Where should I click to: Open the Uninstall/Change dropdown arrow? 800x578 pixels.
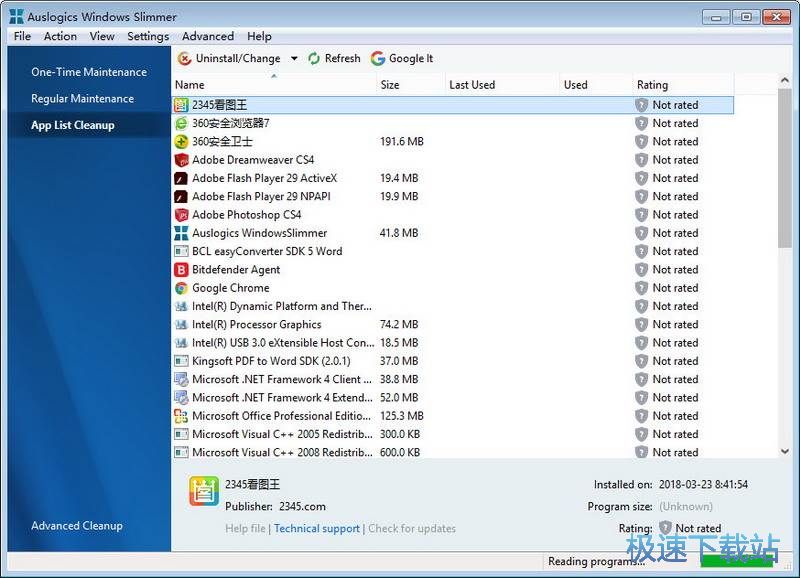293,59
